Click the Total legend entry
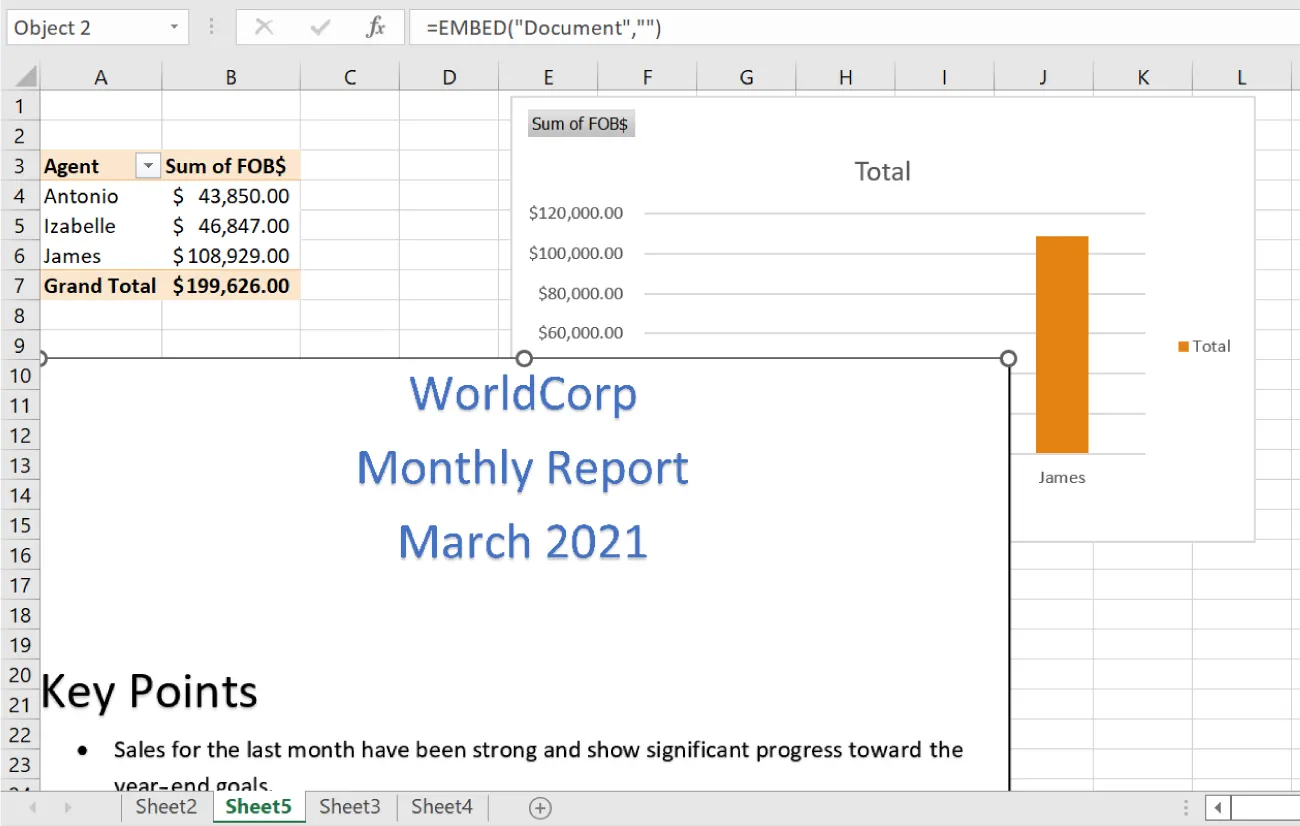 (1213, 346)
